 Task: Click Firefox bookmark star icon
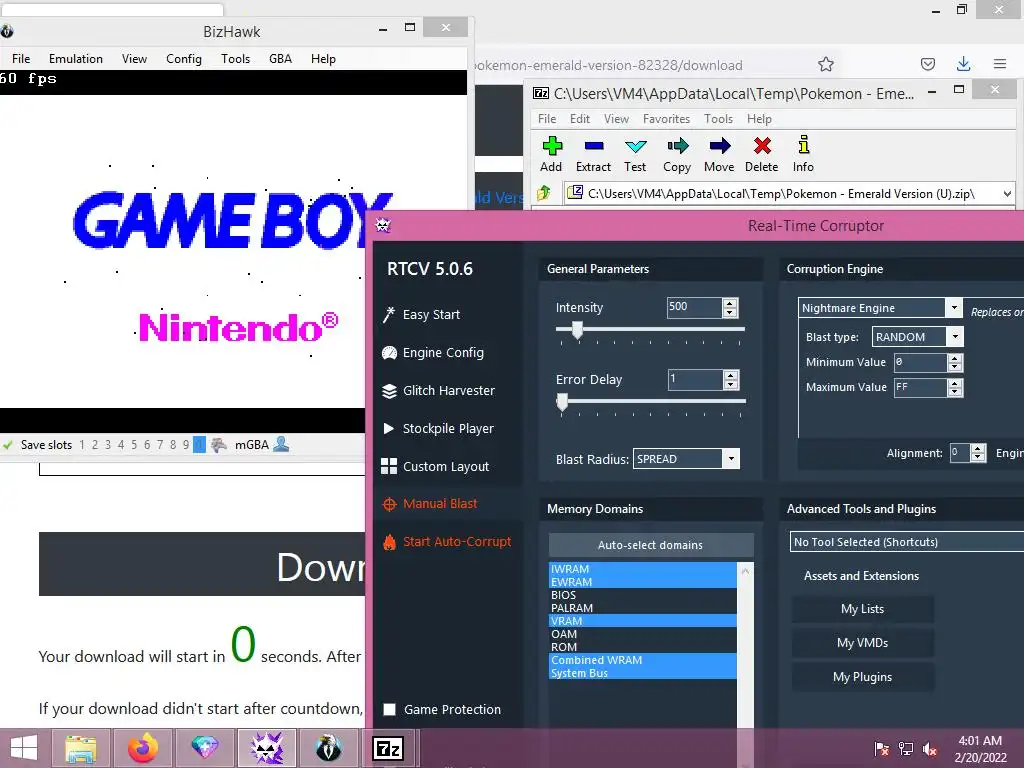(x=826, y=64)
